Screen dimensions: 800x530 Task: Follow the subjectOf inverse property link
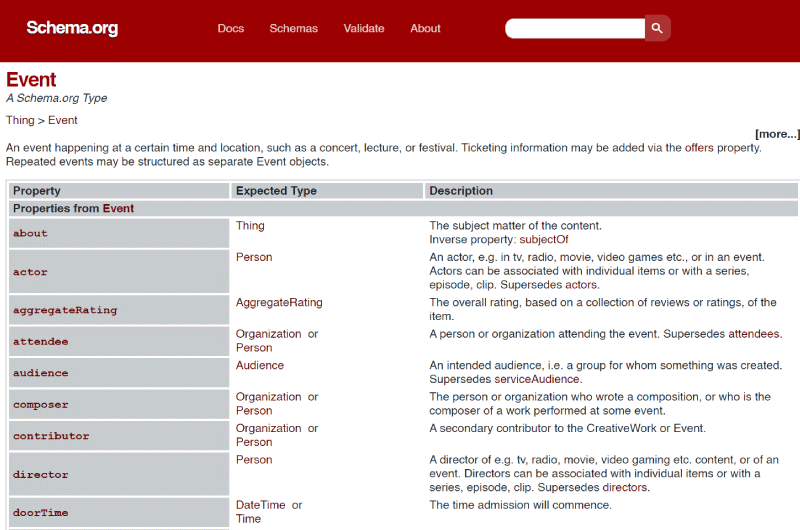[543, 240]
